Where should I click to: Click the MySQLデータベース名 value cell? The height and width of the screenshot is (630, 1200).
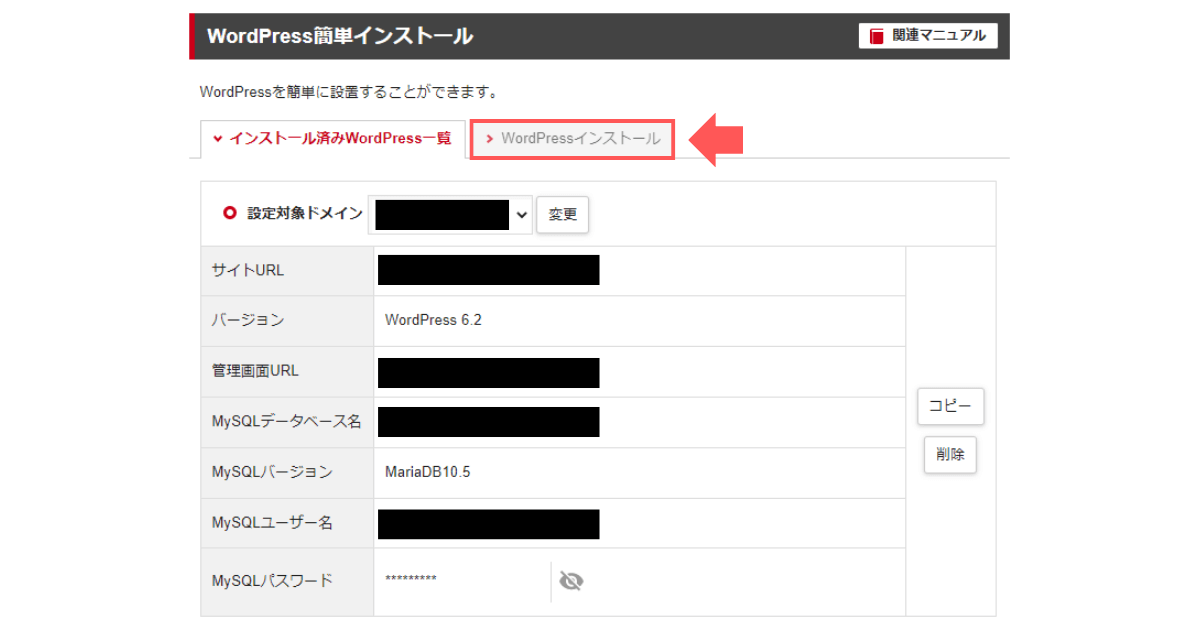point(489,421)
